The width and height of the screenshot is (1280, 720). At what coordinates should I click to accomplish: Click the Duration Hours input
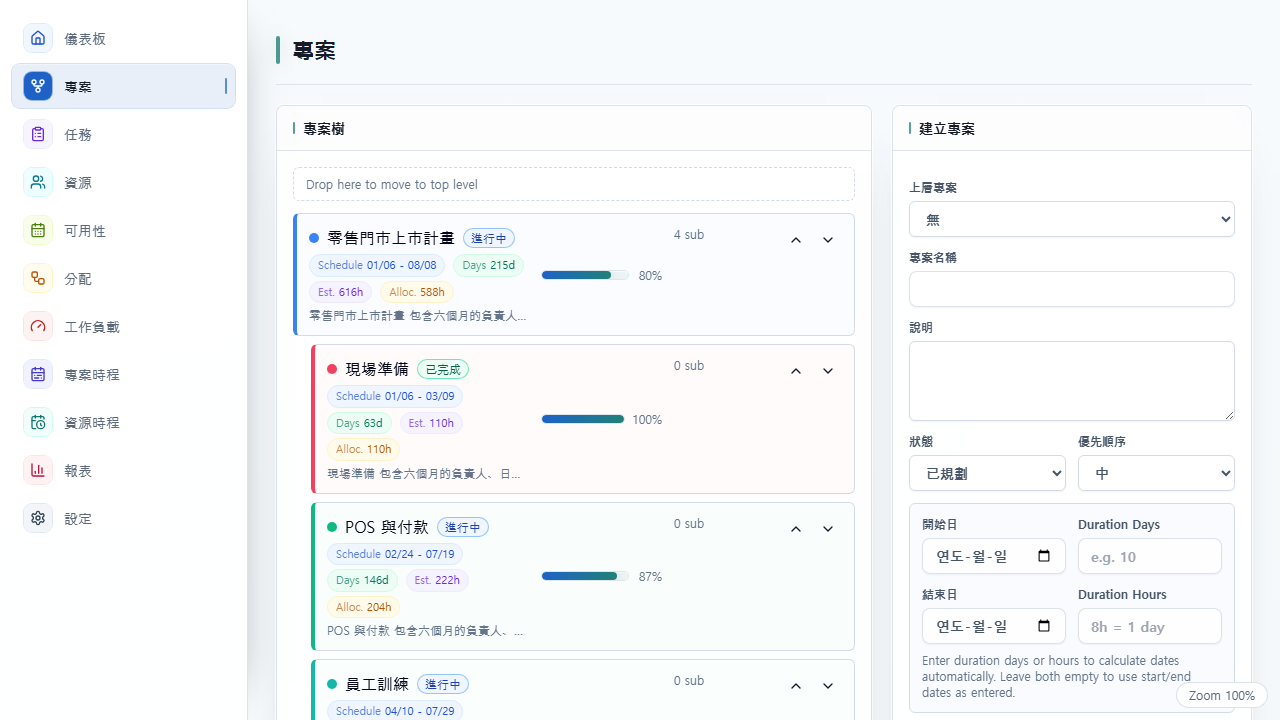tap(1150, 626)
